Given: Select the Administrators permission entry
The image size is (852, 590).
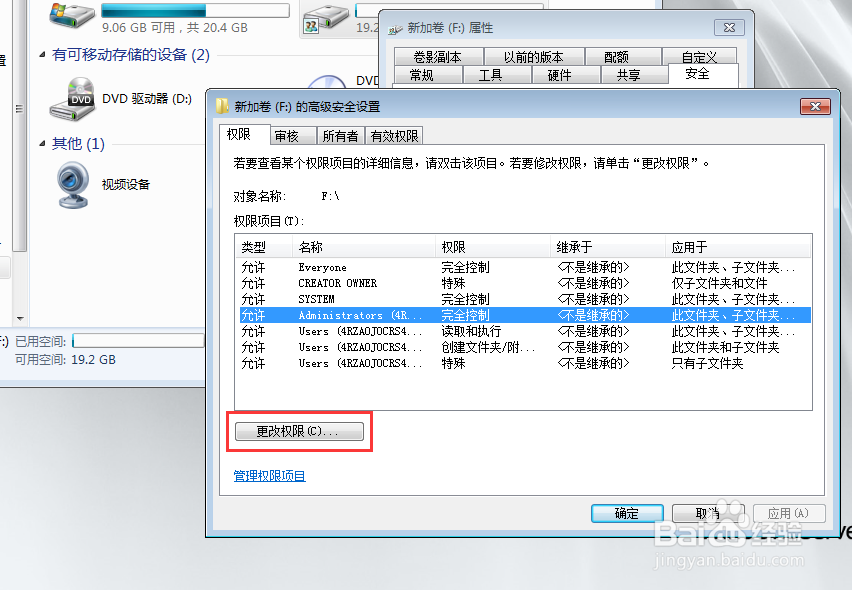Looking at the screenshot, I should click(x=525, y=315).
